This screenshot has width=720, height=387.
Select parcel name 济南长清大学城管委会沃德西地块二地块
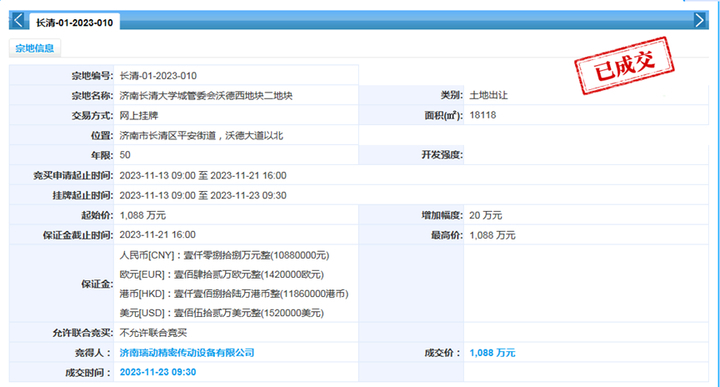206,95
